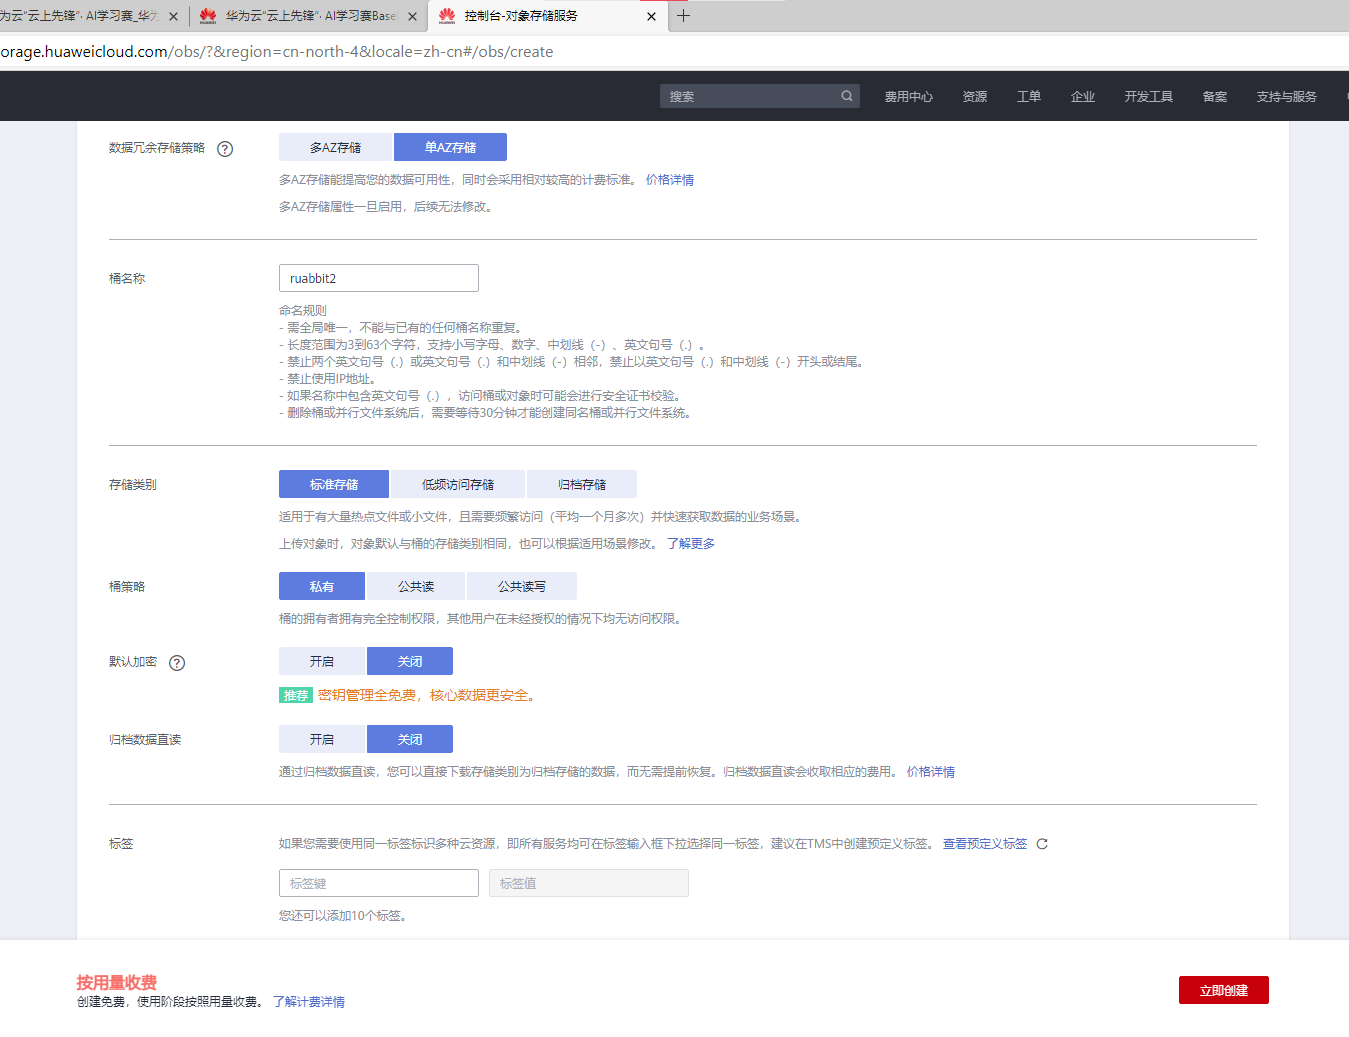Viewport: 1349px width, 1037px height.
Task: Close the AI学习赛Base tab
Action: point(412,16)
